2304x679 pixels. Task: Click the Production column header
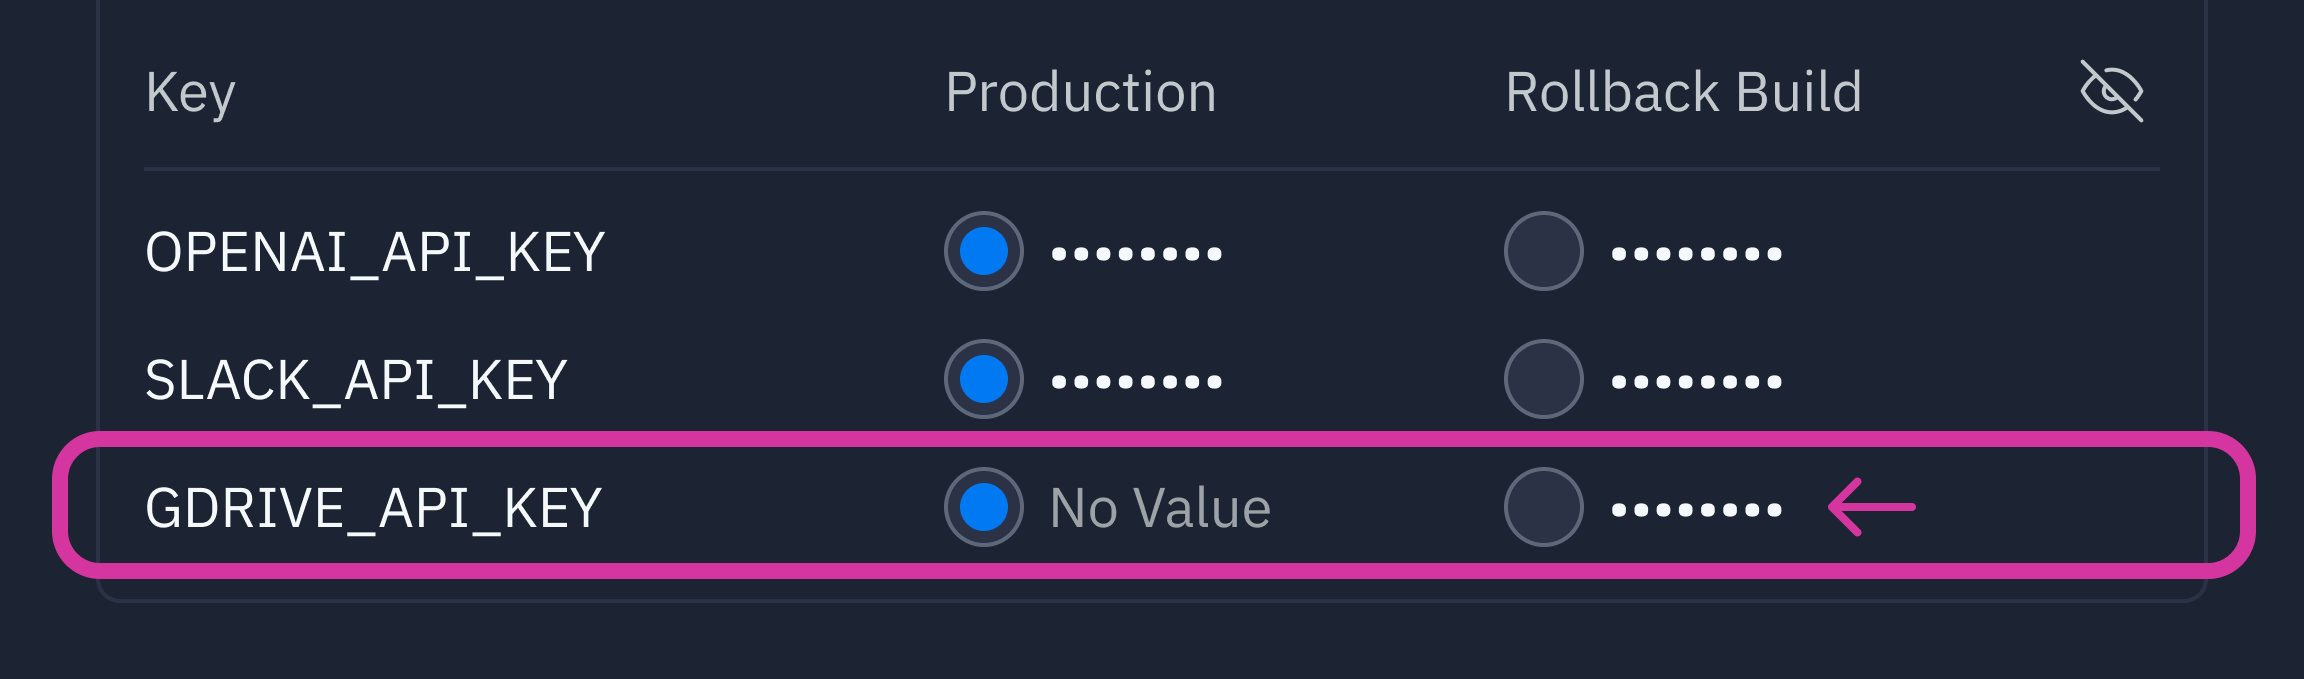1080,93
